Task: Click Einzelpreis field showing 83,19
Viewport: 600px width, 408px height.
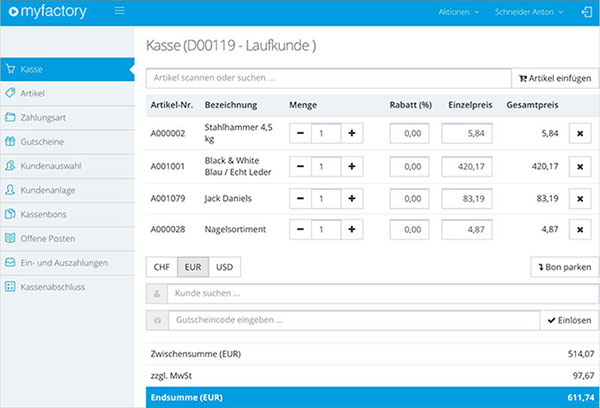Action: pyautogui.click(x=467, y=199)
